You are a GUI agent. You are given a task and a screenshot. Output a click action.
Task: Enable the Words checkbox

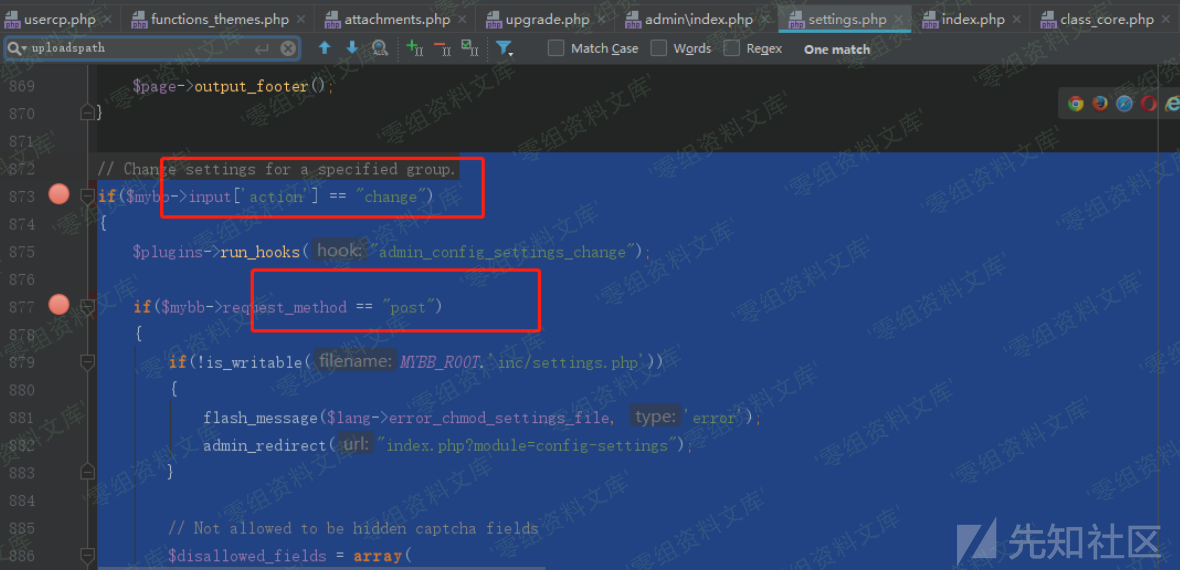click(x=659, y=48)
